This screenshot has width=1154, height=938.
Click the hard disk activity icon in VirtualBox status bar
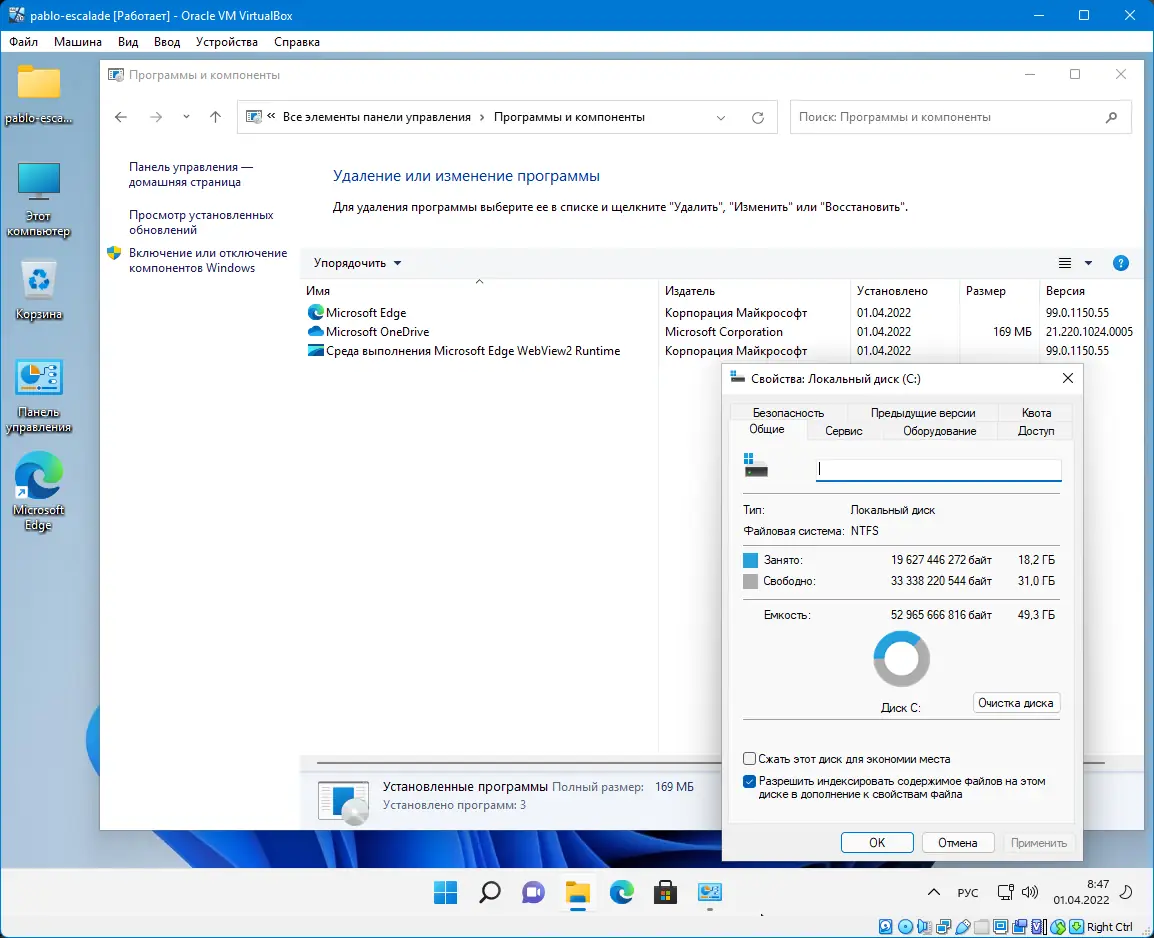[x=883, y=925]
